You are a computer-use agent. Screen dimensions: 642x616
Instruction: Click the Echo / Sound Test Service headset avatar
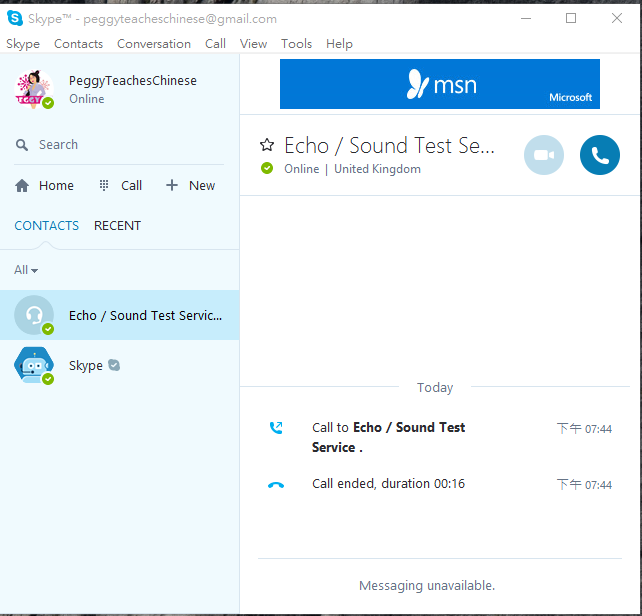tap(34, 315)
